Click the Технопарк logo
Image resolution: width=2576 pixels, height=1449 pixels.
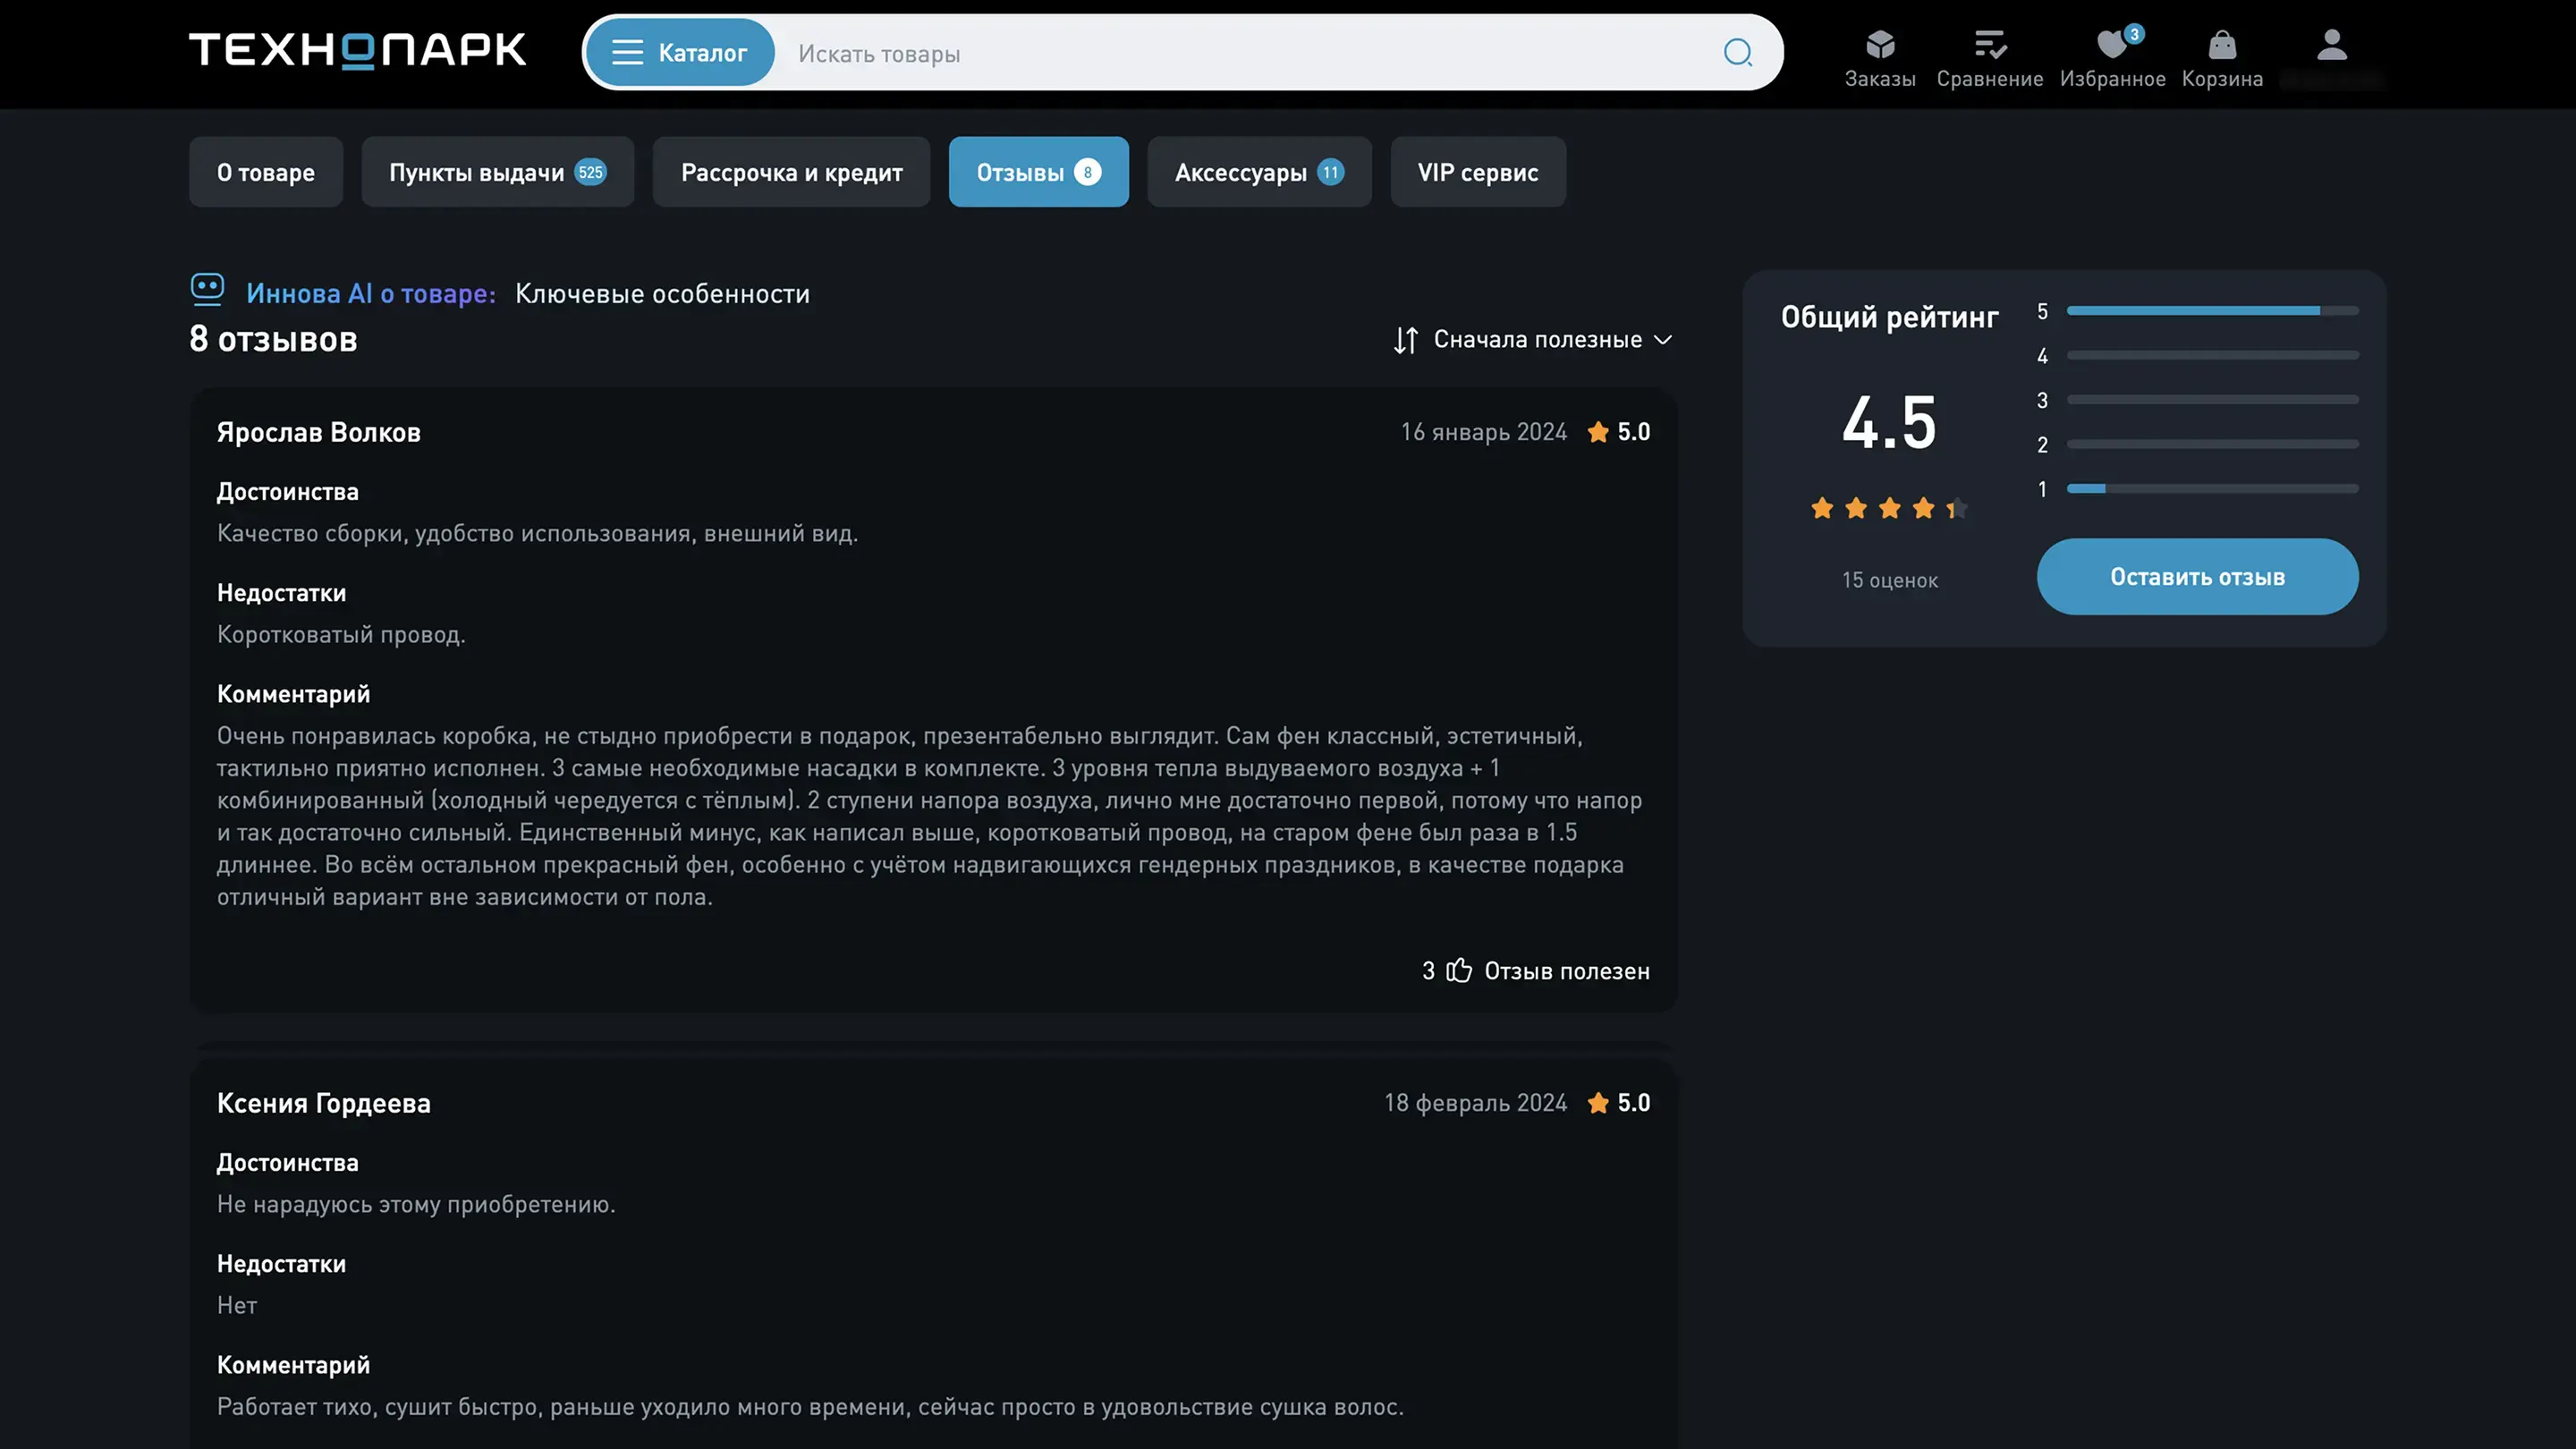(357, 50)
